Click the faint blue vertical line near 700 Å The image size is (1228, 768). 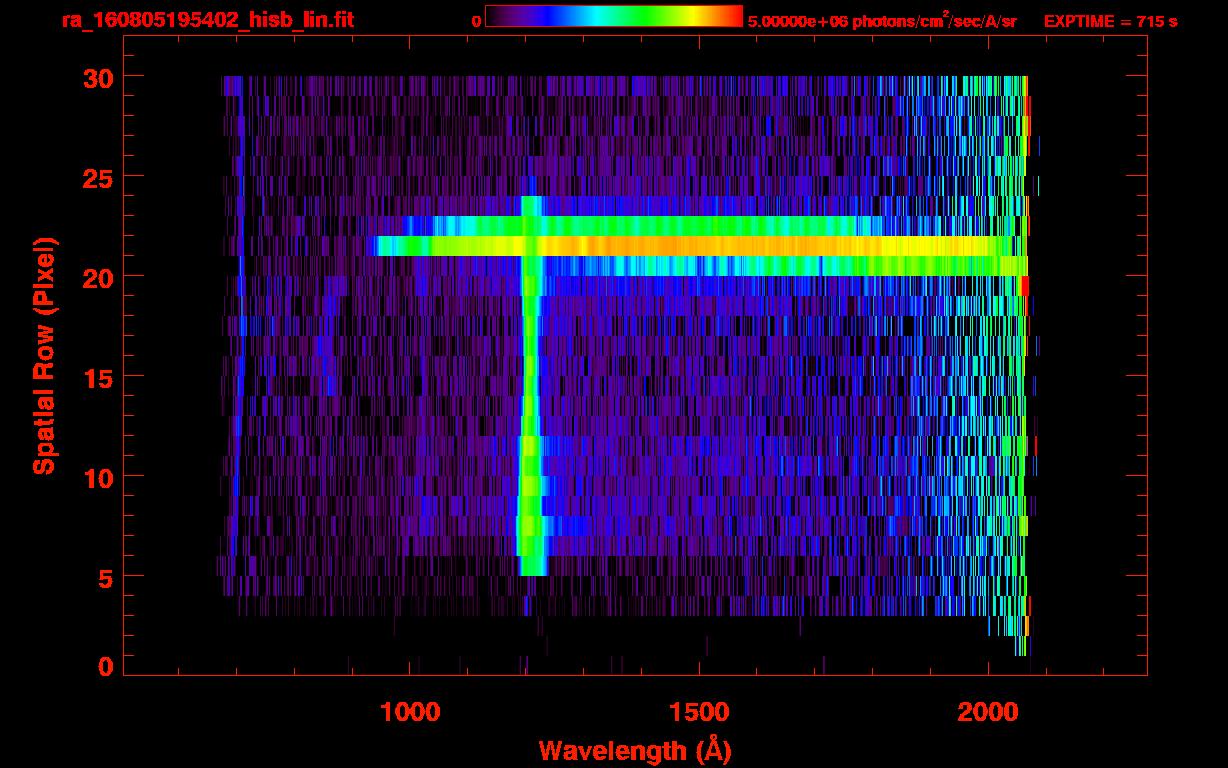(x=238, y=315)
